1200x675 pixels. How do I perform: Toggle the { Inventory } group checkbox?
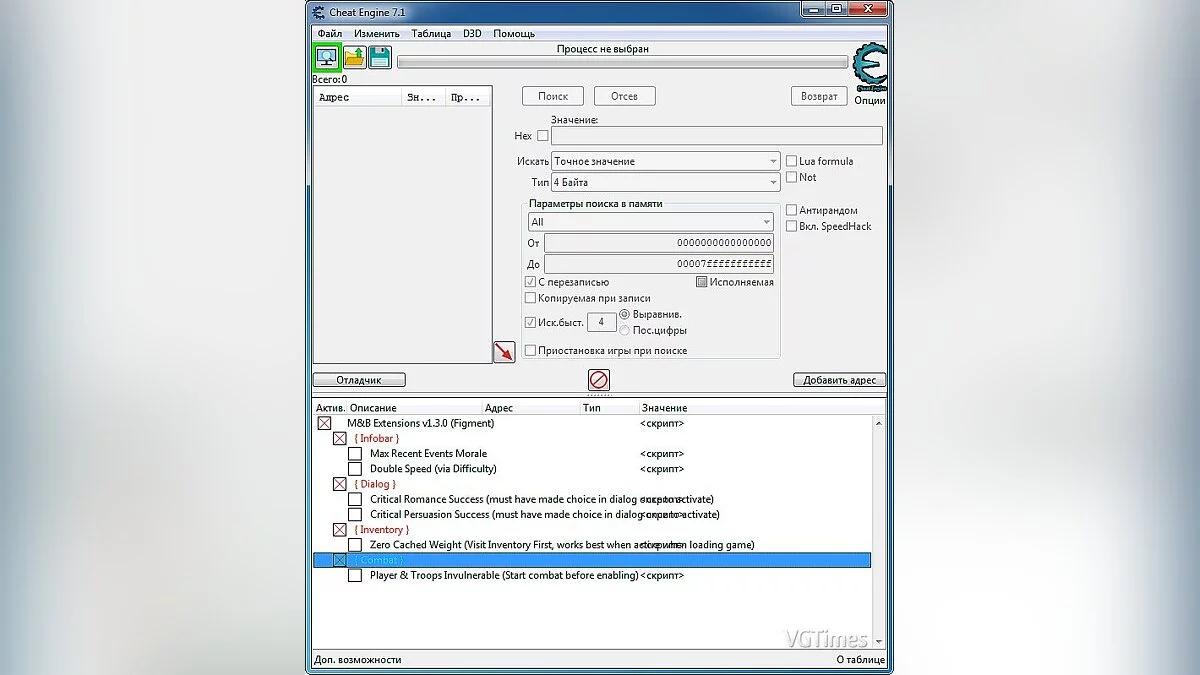[339, 530]
